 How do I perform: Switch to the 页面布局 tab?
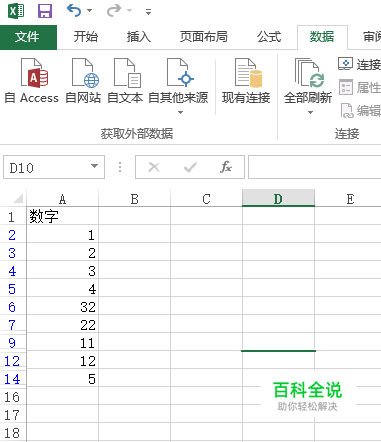point(204,37)
